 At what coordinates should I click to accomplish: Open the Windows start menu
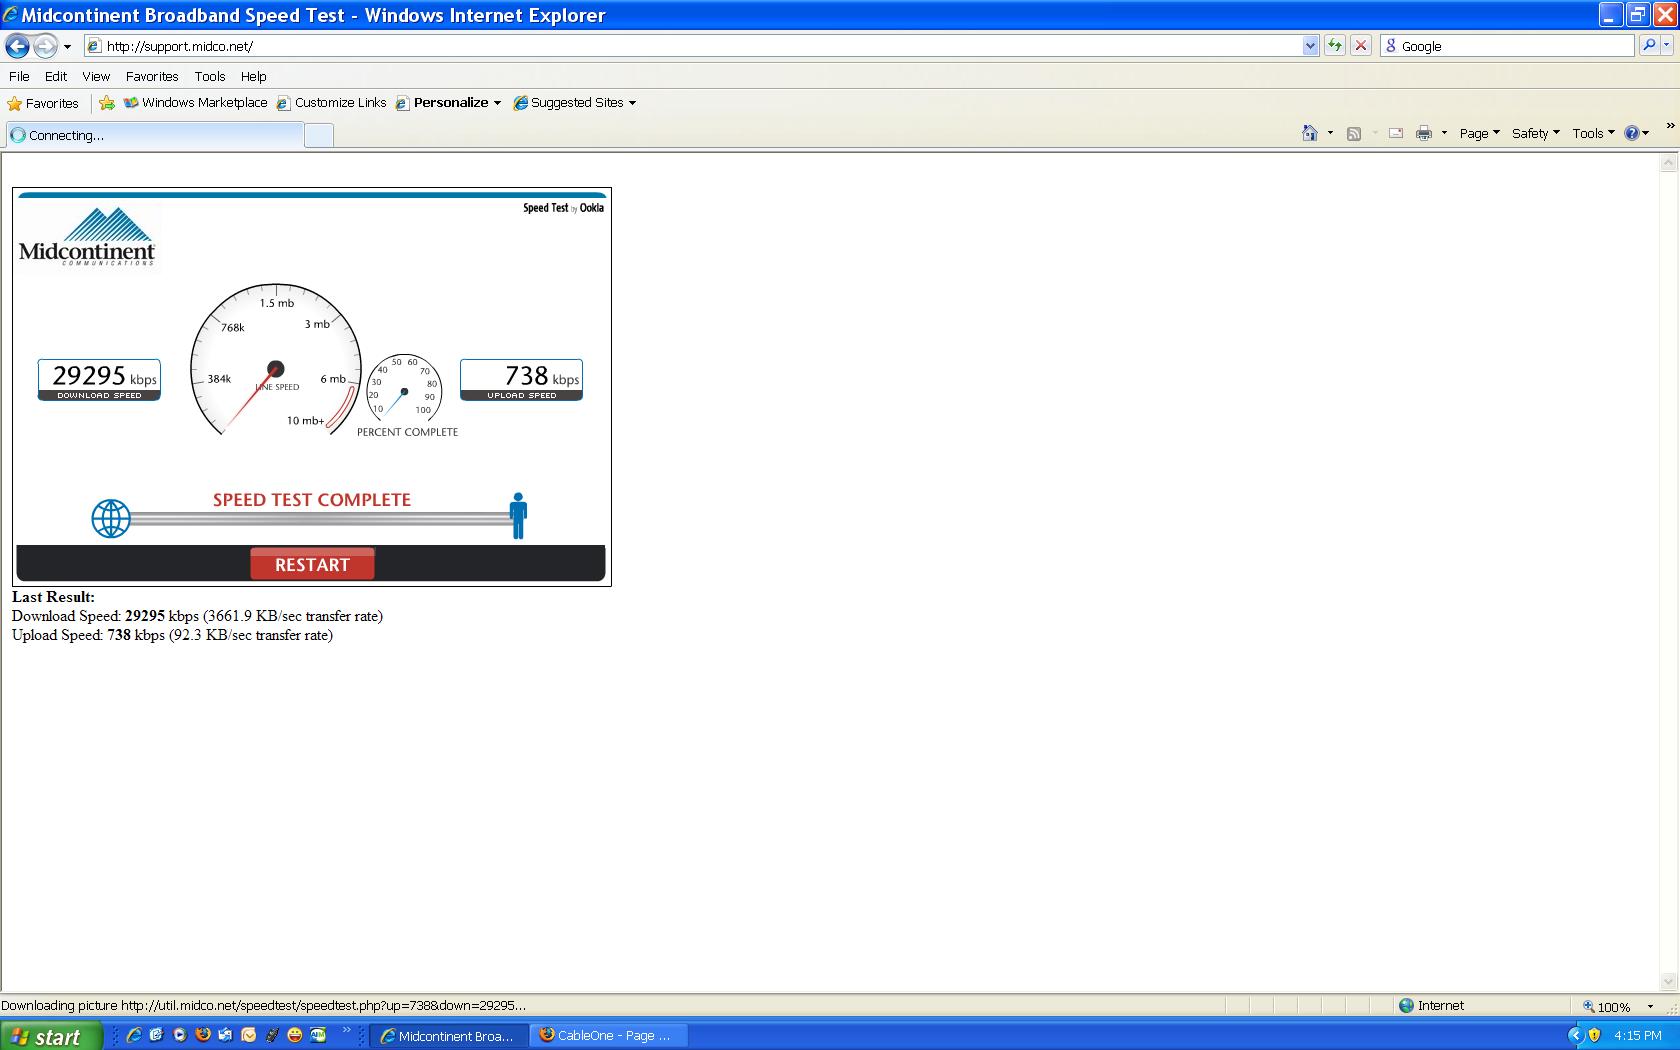tap(51, 1036)
